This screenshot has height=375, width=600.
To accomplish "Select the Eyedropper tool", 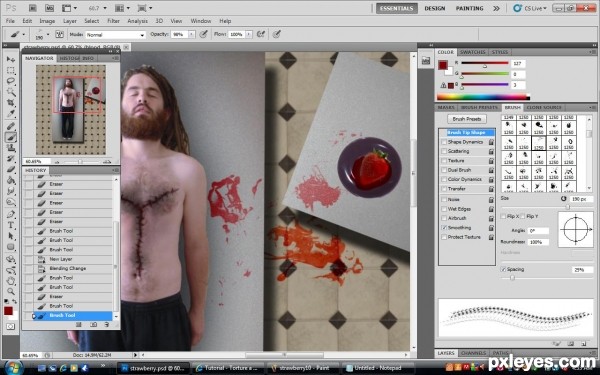I will pos(11,114).
